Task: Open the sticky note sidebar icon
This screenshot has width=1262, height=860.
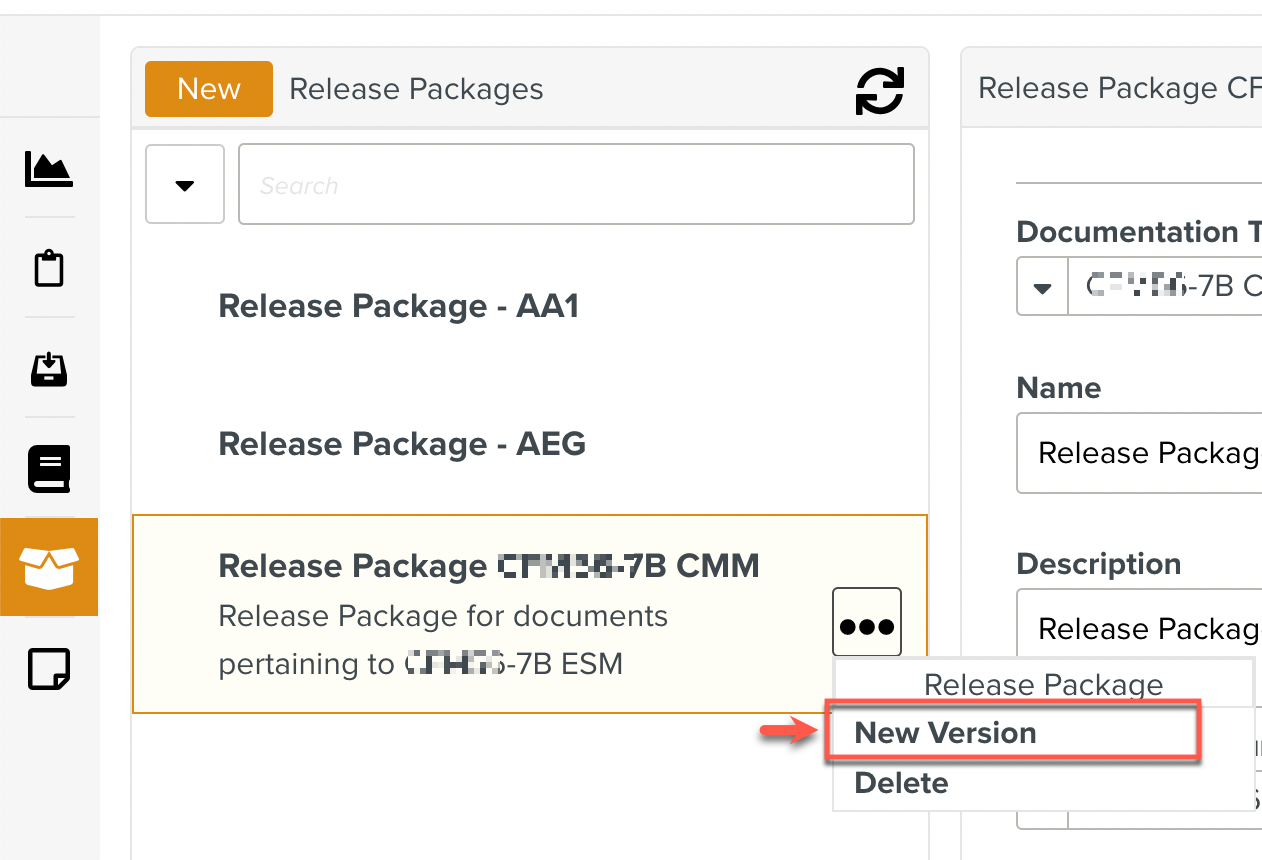Action: tap(49, 668)
